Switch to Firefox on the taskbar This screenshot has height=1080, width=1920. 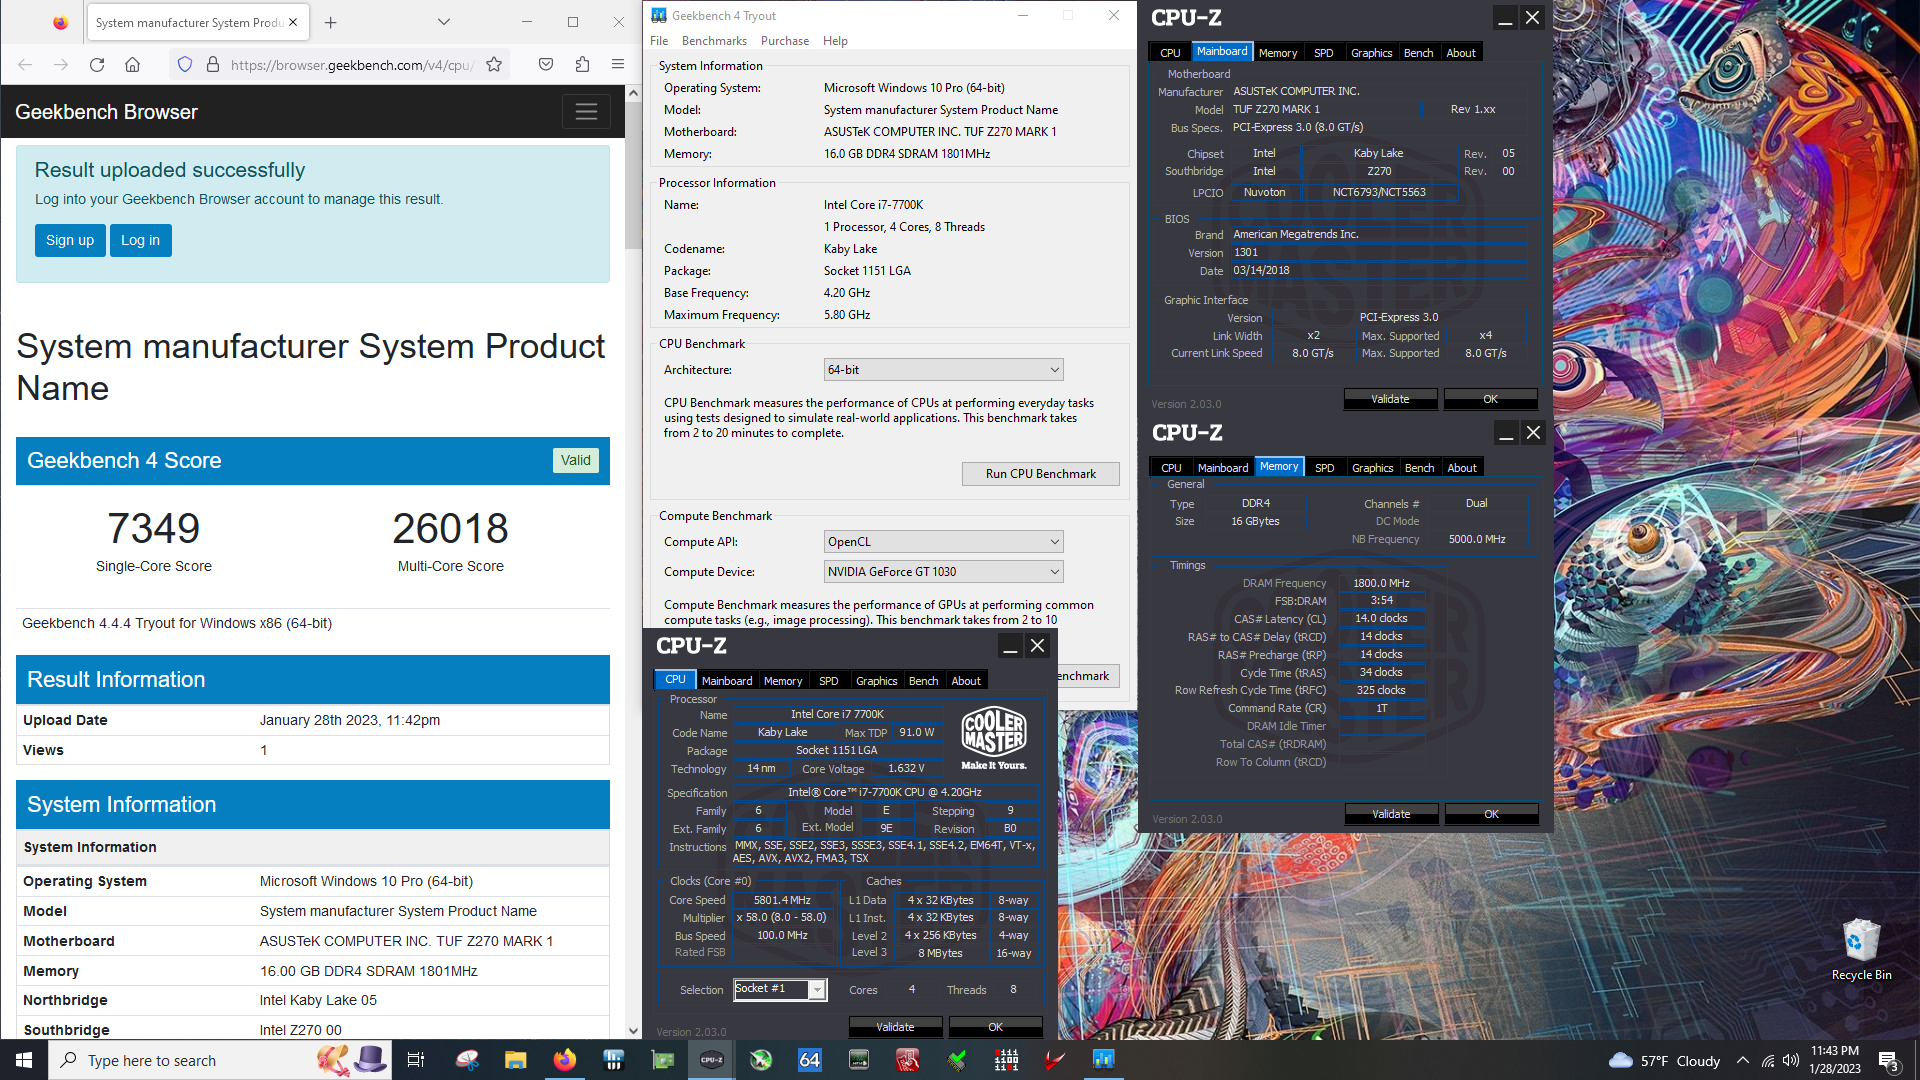[565, 1060]
